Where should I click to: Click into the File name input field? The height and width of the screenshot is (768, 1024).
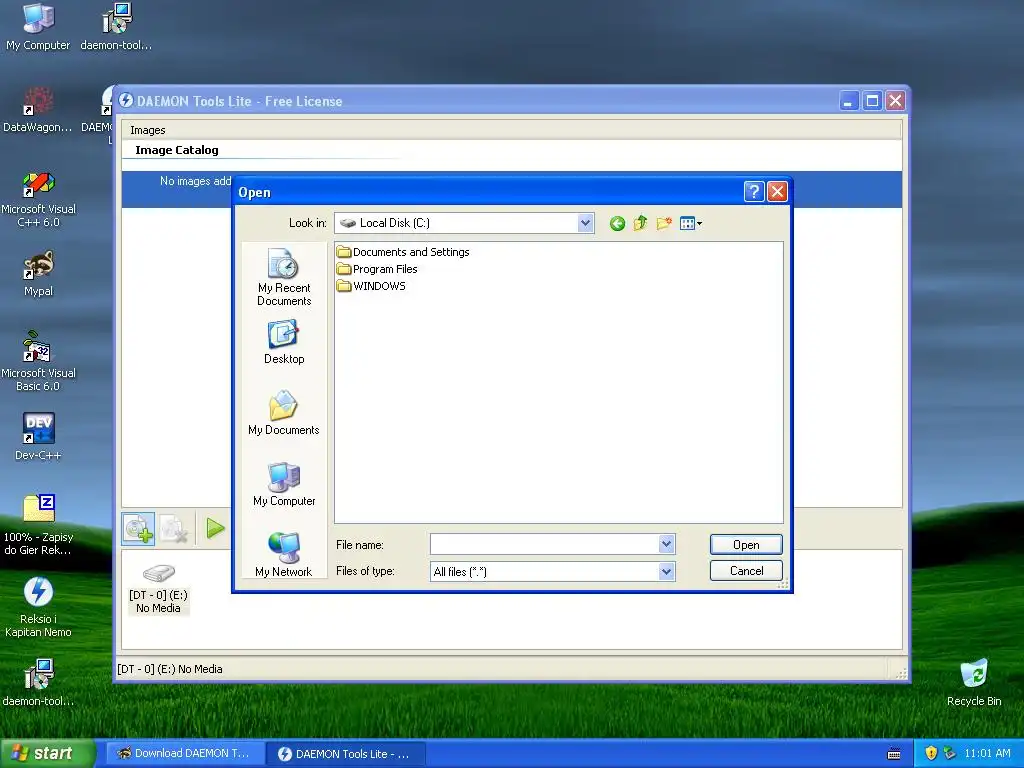point(545,544)
